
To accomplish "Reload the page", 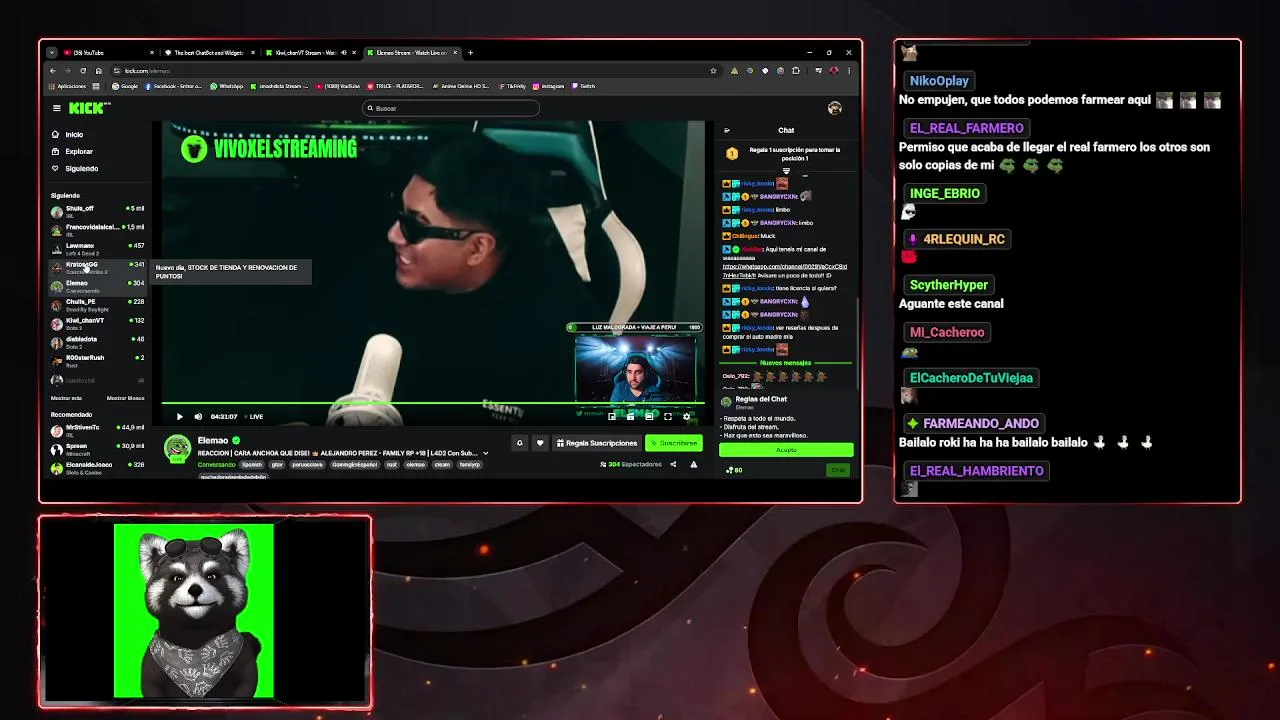I will 83,71.
